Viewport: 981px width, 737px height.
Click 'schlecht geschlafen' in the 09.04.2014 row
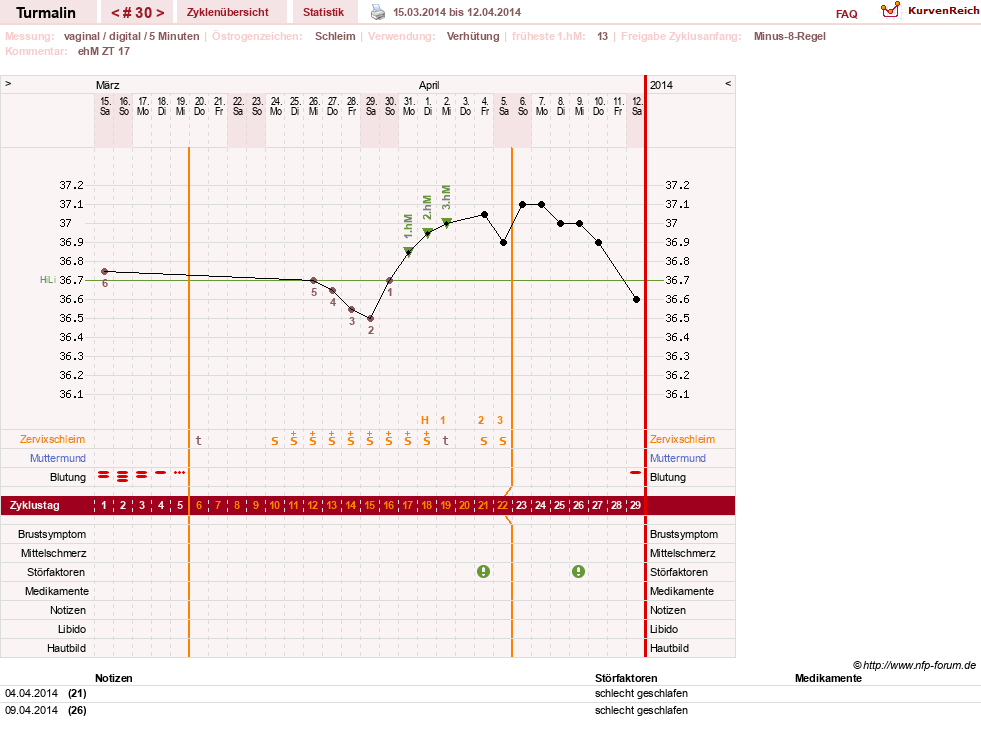click(641, 710)
